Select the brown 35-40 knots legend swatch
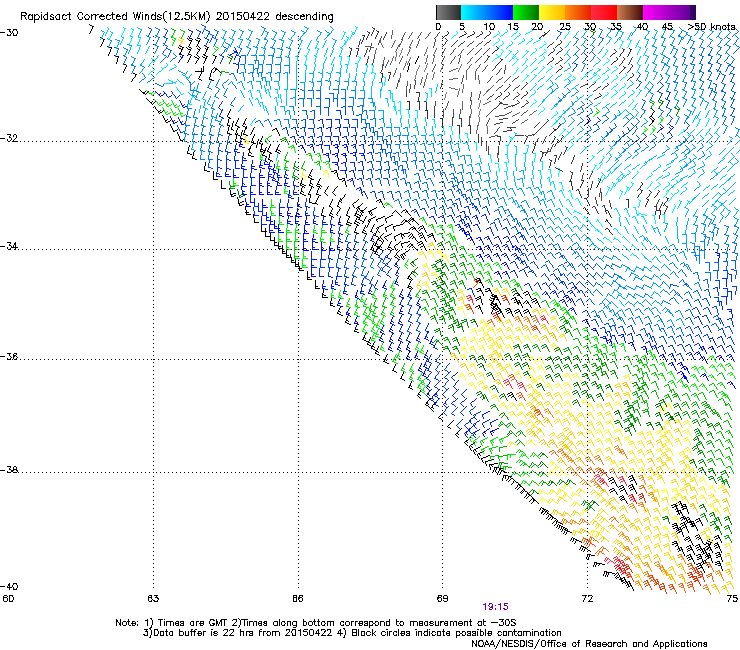 pos(630,12)
